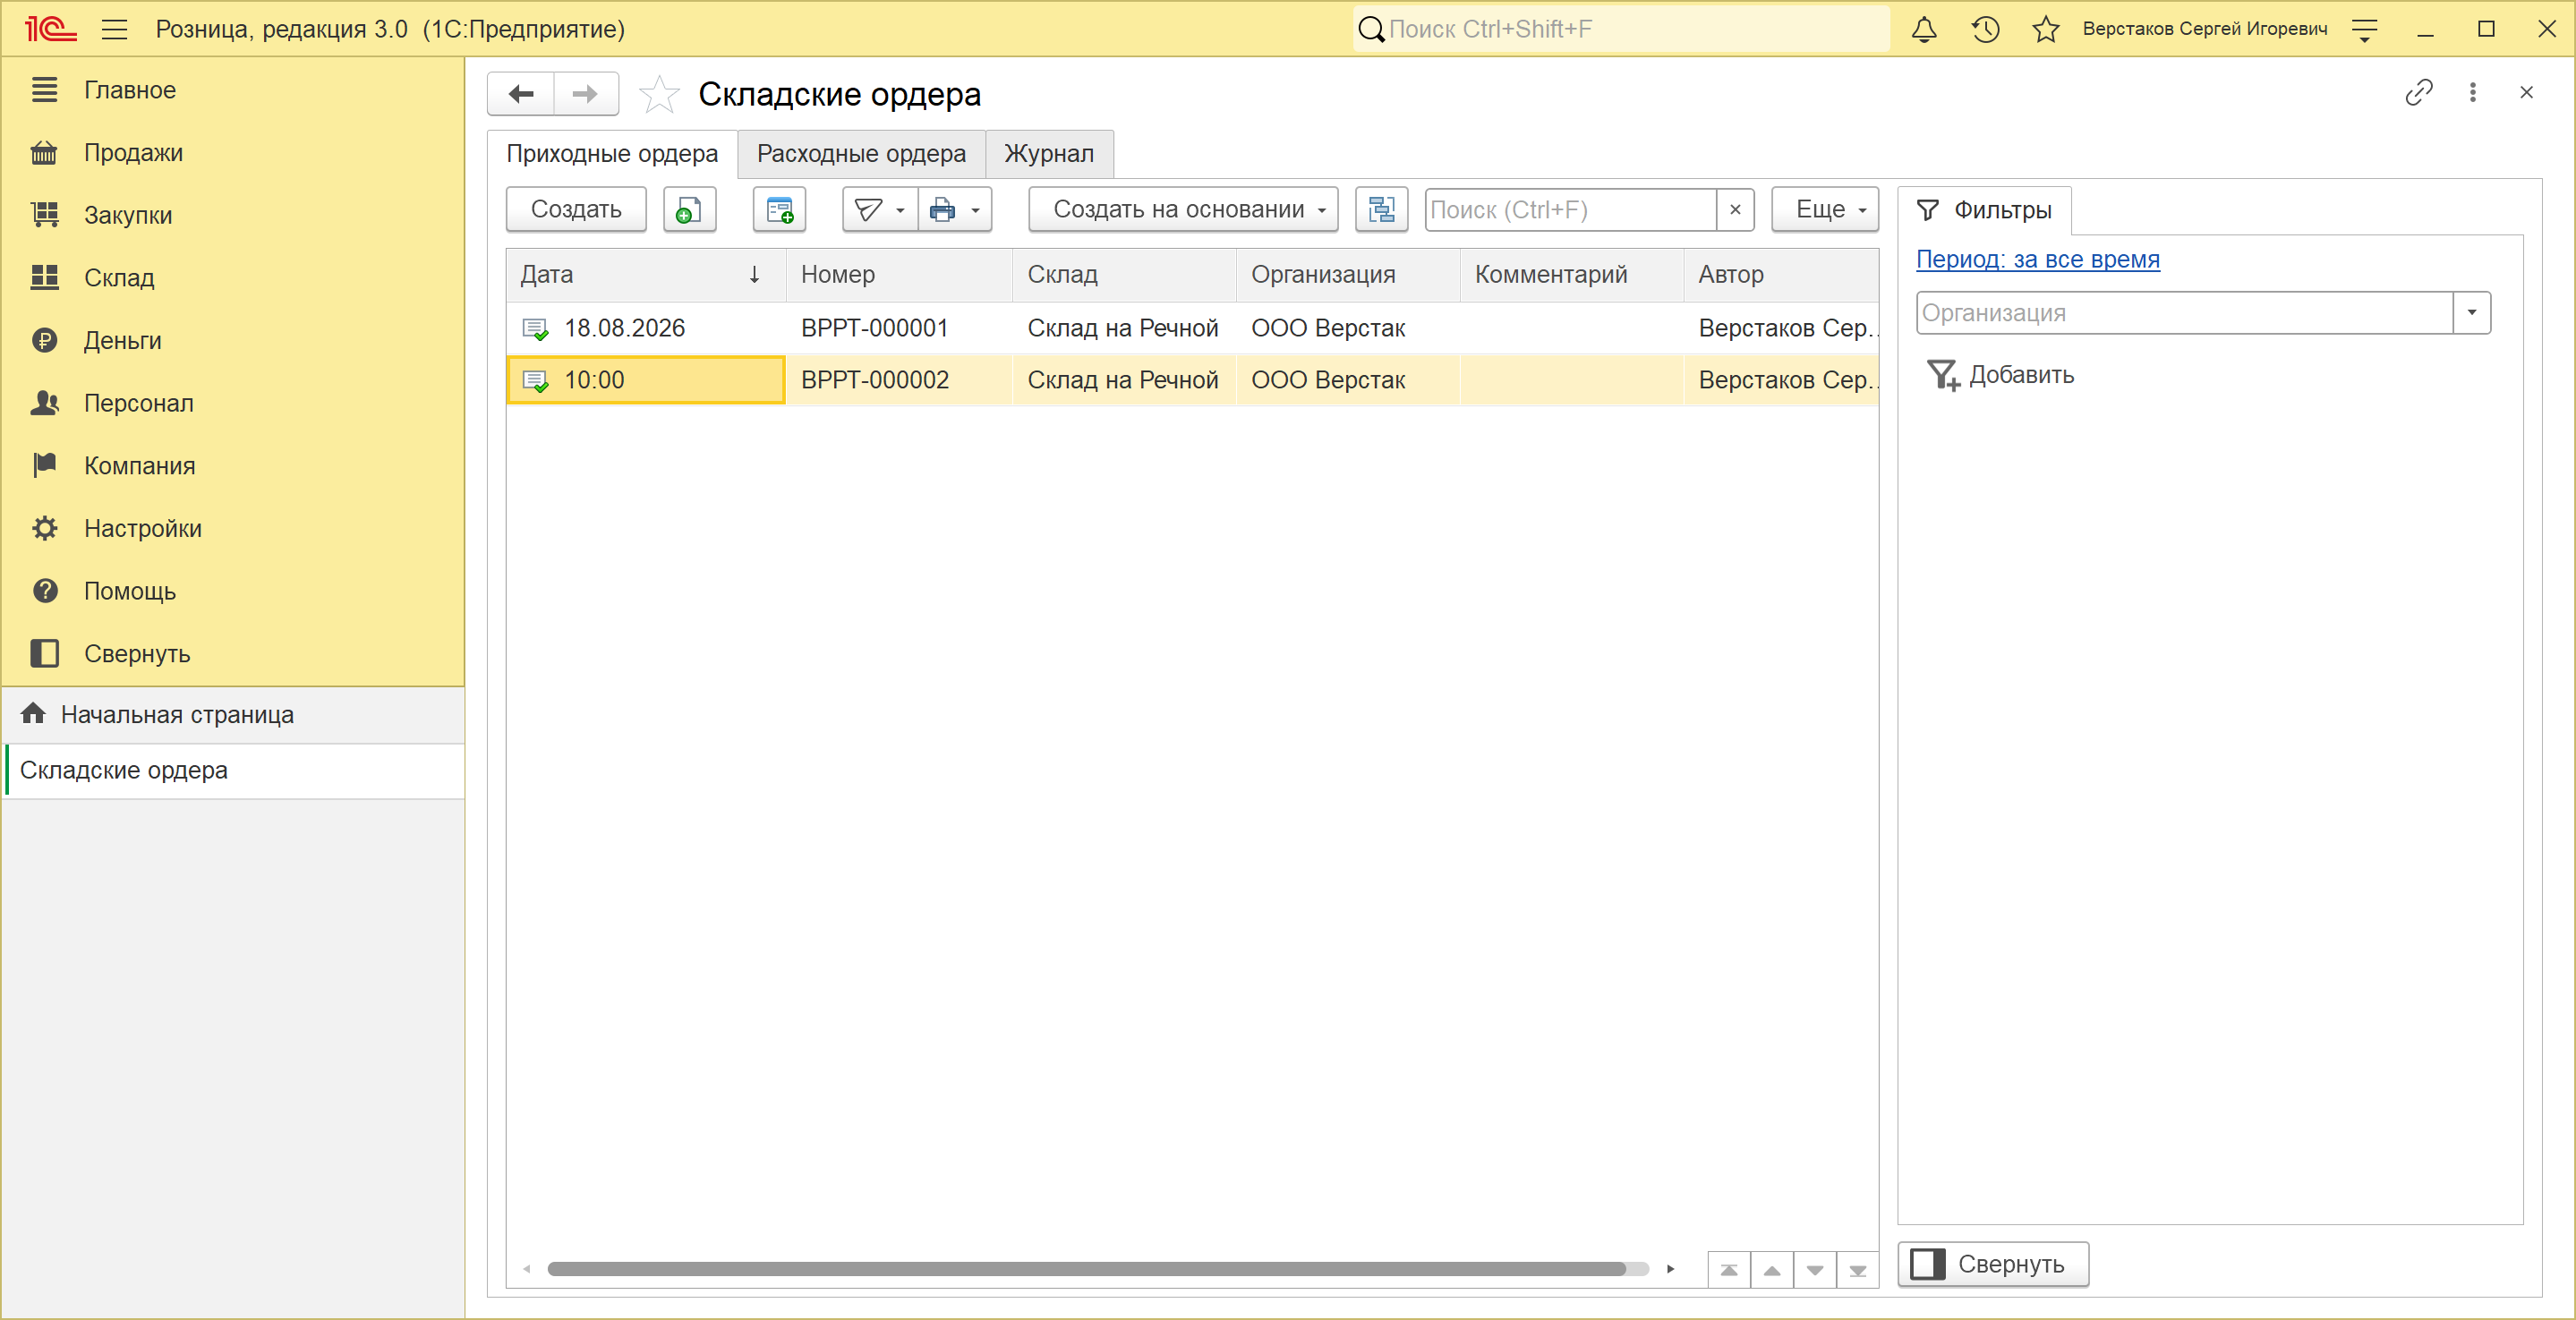2576x1320 pixels.
Task: Click the global search field Поиск Ctrl+Shift+F
Action: (1621, 29)
